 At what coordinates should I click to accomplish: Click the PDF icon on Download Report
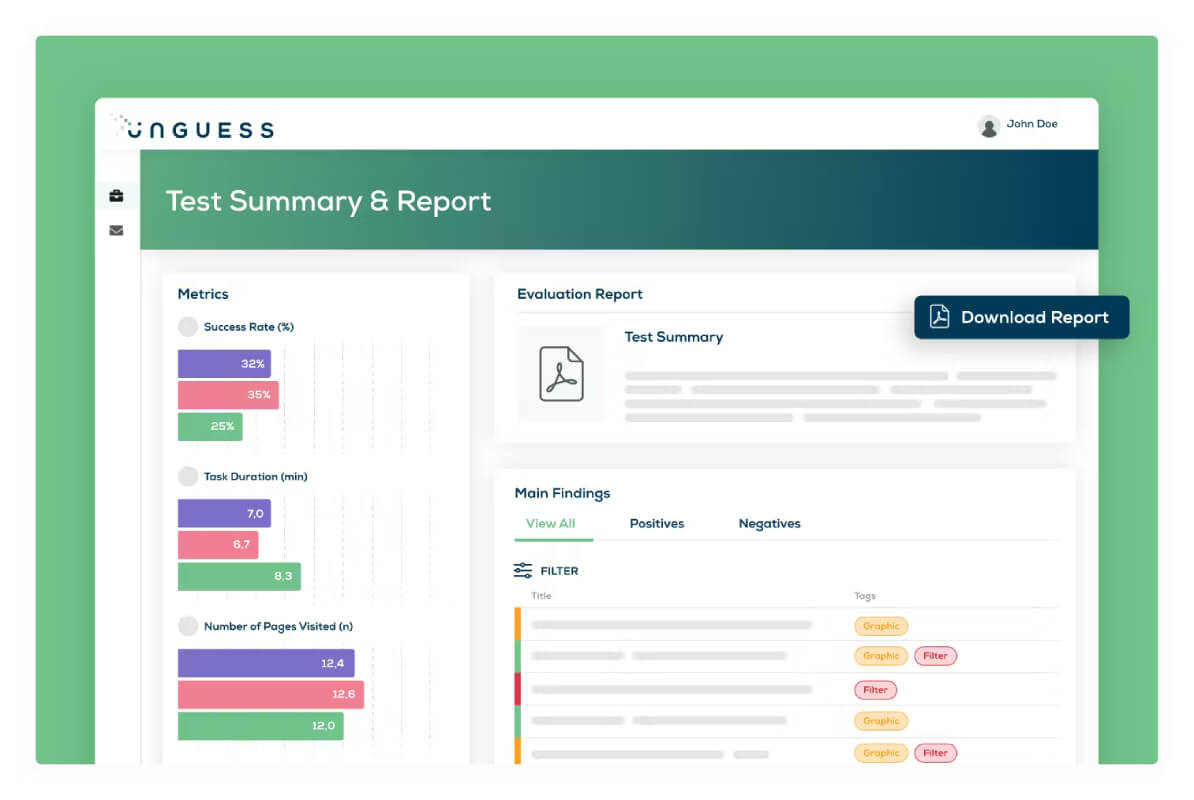(939, 317)
